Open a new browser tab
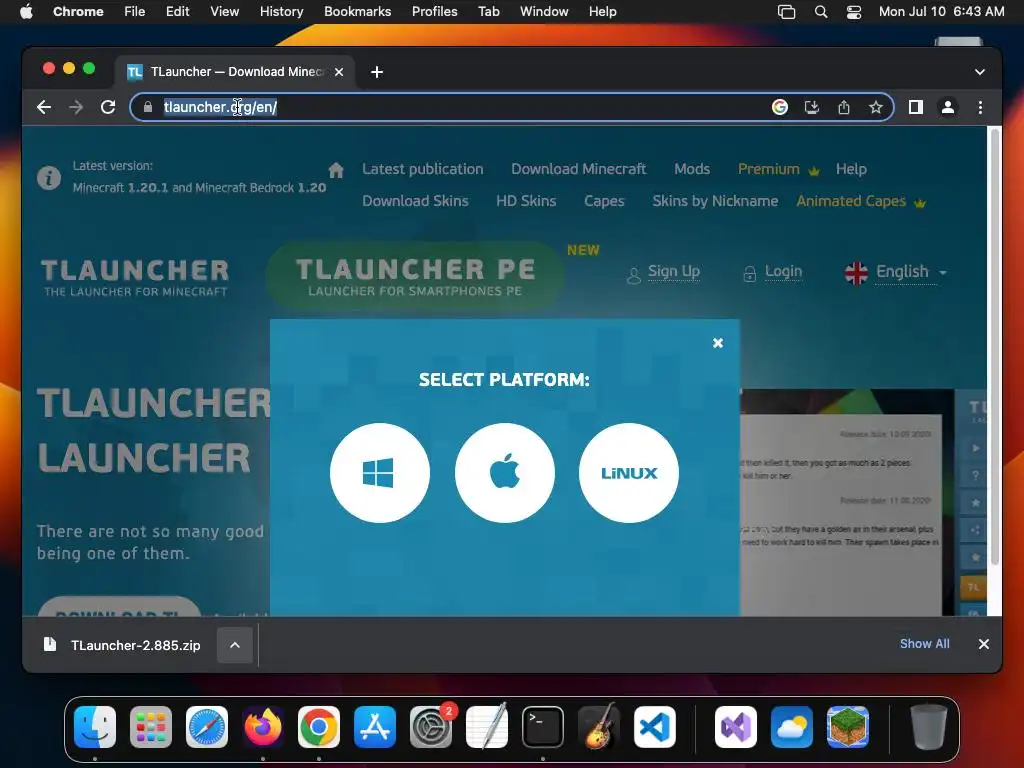Image resolution: width=1024 pixels, height=768 pixels. click(x=377, y=72)
